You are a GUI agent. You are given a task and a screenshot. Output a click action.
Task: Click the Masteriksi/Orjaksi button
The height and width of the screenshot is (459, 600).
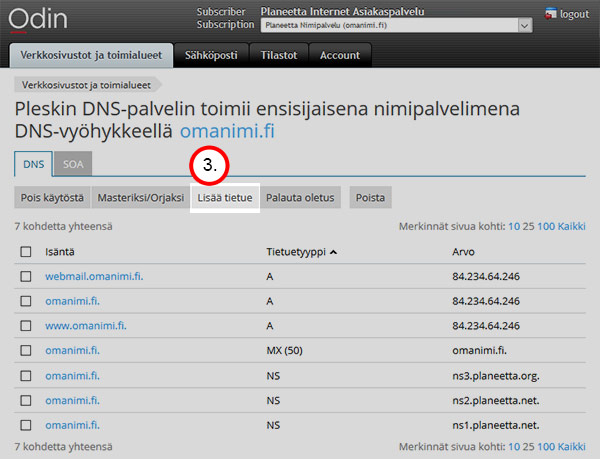pos(141,198)
